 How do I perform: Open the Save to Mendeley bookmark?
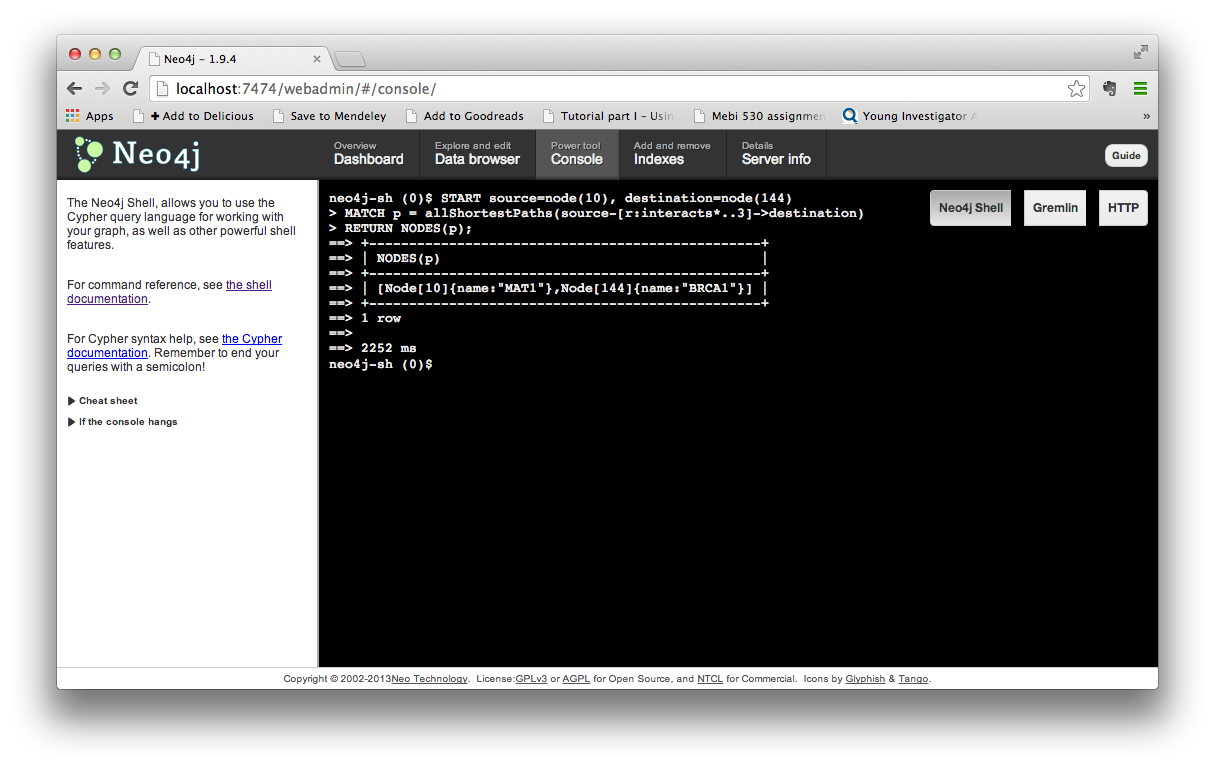(329, 116)
